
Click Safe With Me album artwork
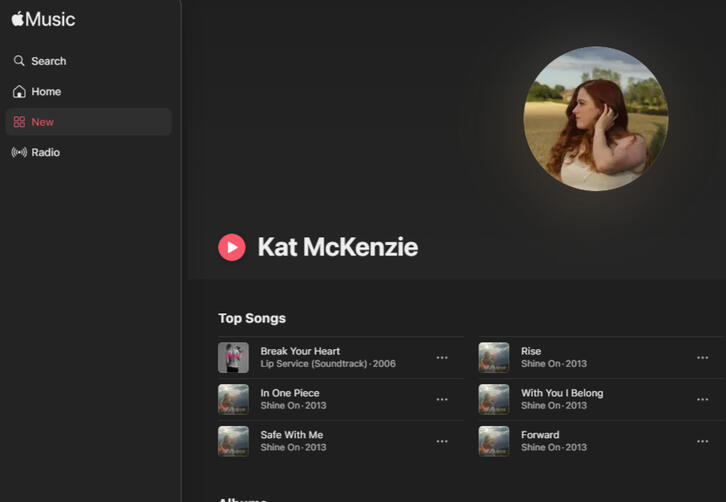coord(233,441)
